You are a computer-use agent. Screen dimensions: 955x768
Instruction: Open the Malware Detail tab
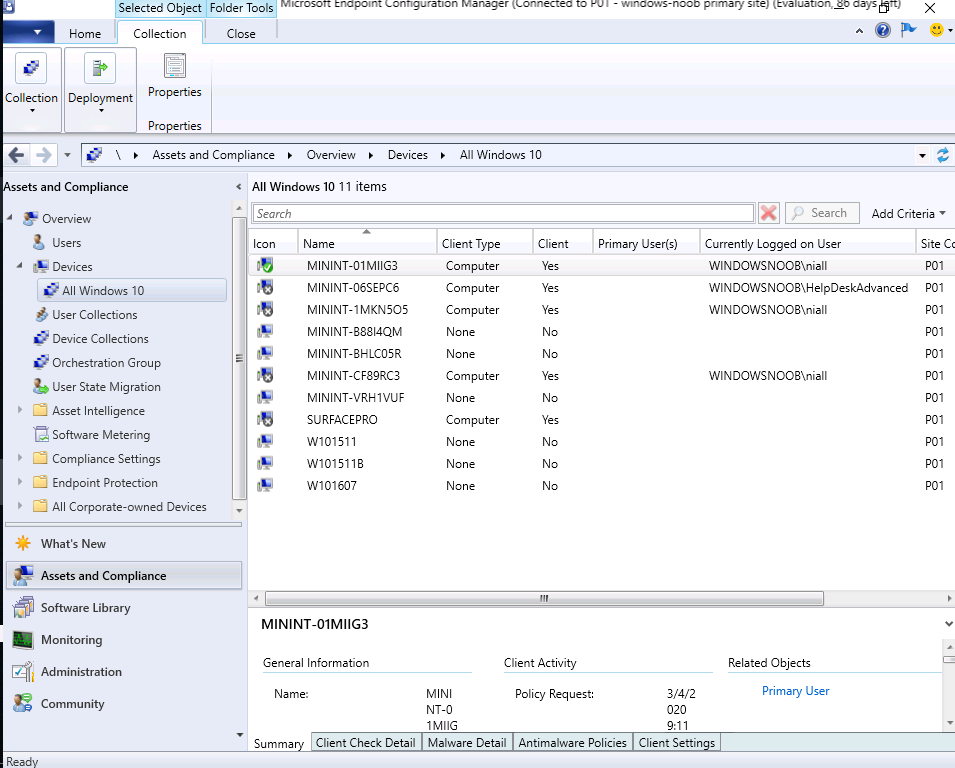pos(467,742)
